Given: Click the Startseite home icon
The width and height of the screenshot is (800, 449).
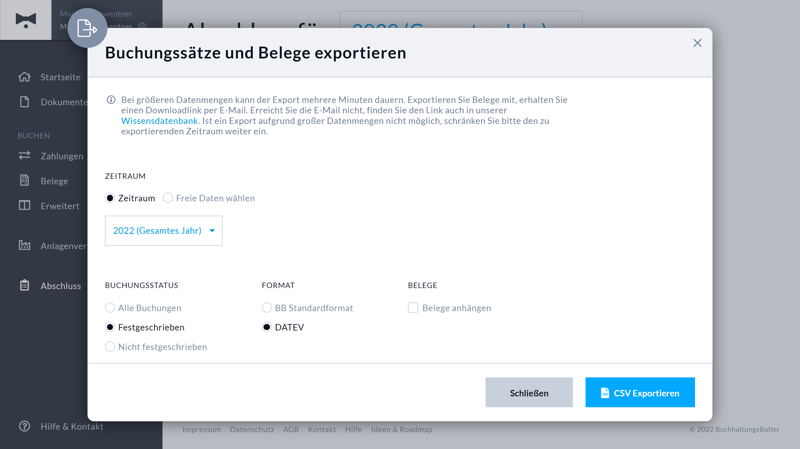Looking at the screenshot, I should click(25, 77).
